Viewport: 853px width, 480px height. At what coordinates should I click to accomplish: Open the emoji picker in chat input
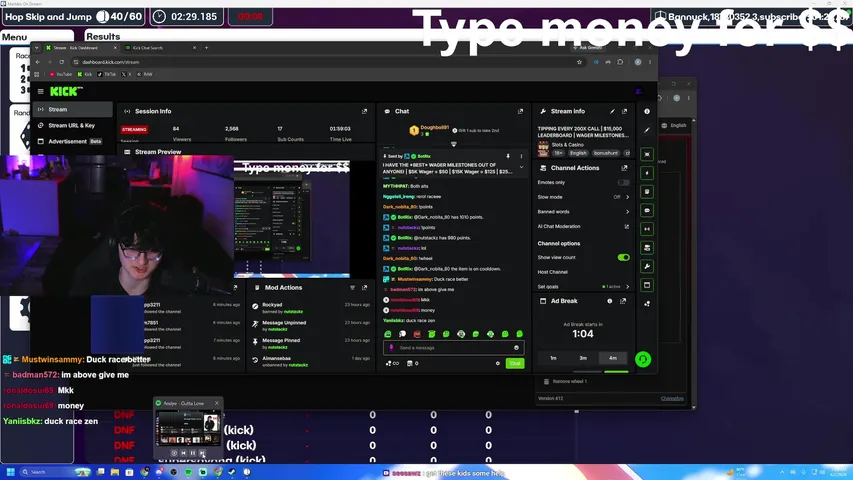[516, 348]
